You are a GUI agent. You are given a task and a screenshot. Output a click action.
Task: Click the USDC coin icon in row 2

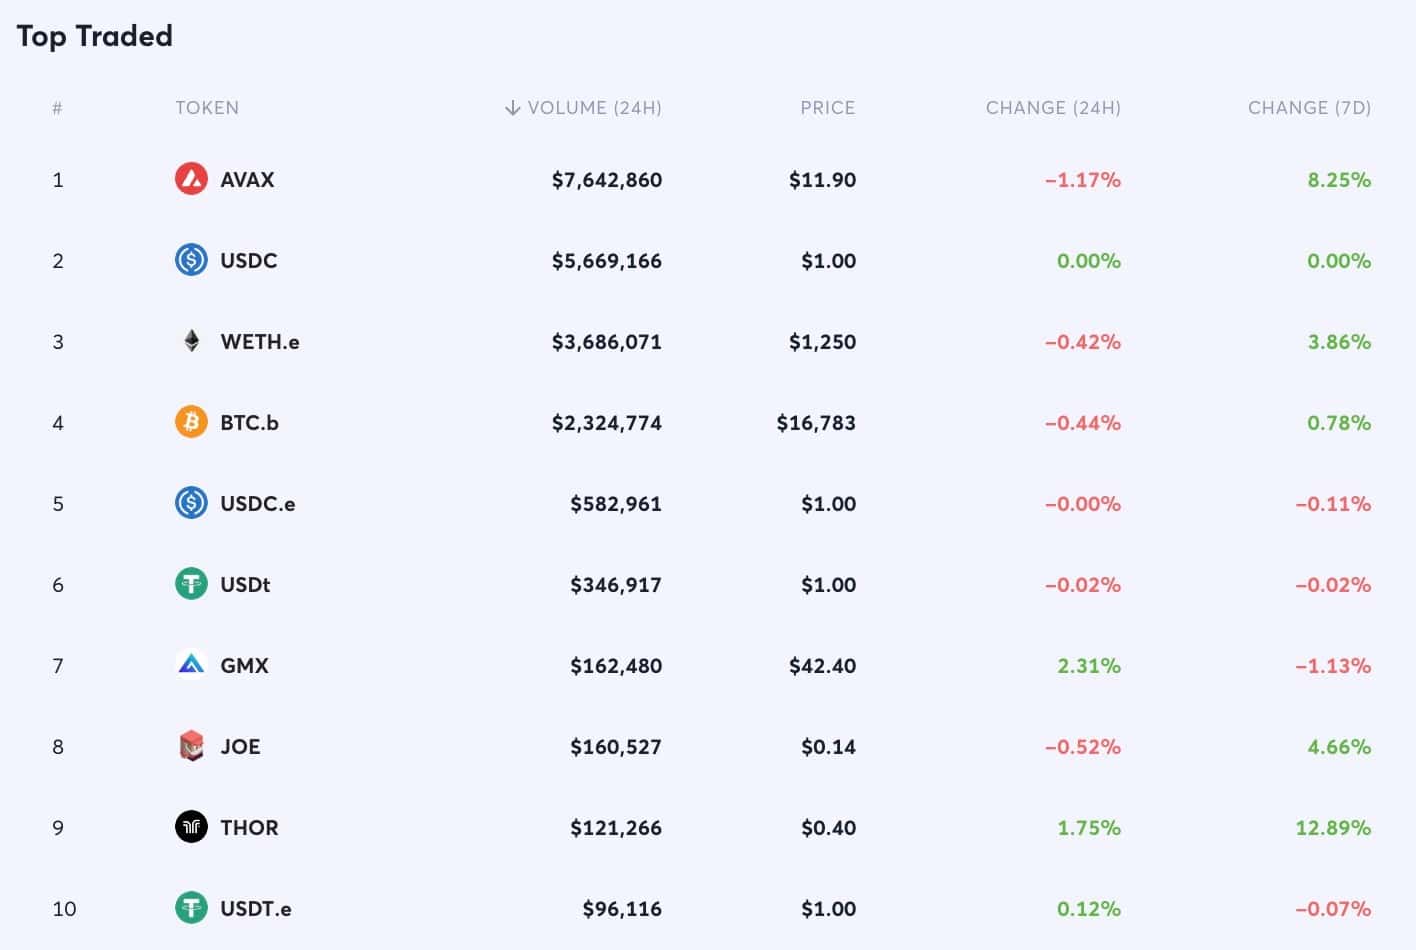(x=191, y=260)
